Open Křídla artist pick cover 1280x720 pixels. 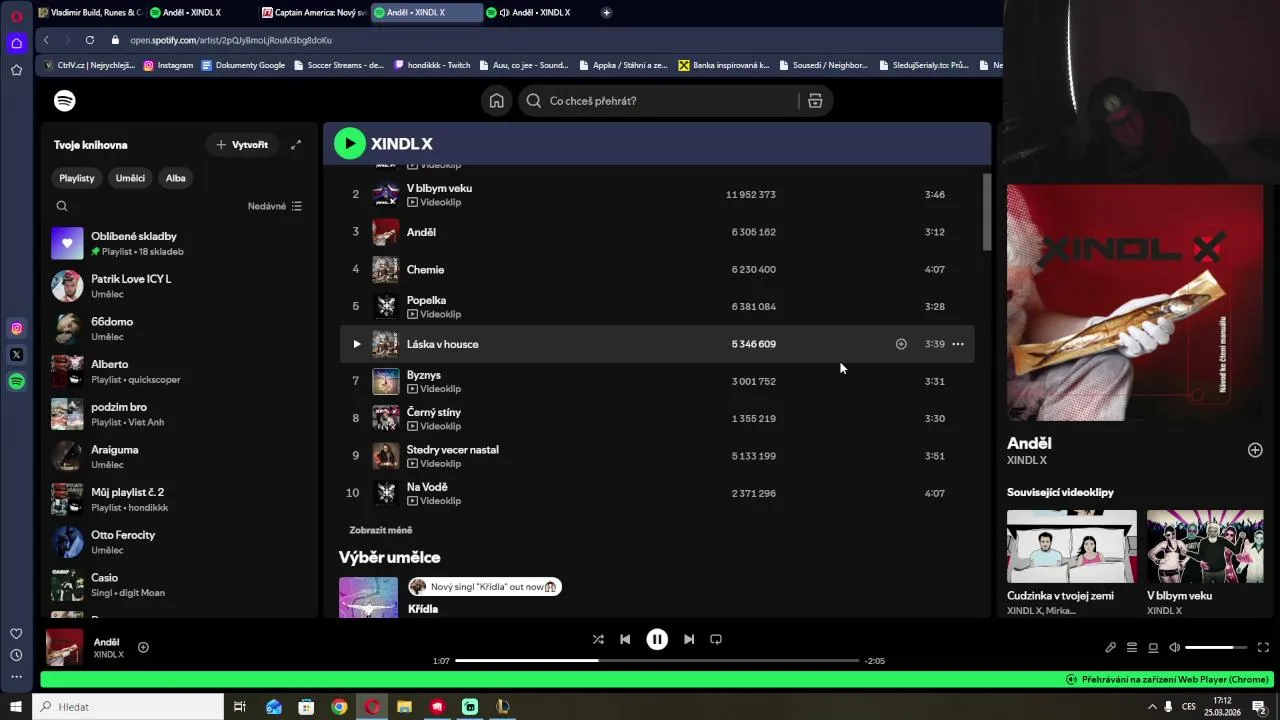(368, 597)
